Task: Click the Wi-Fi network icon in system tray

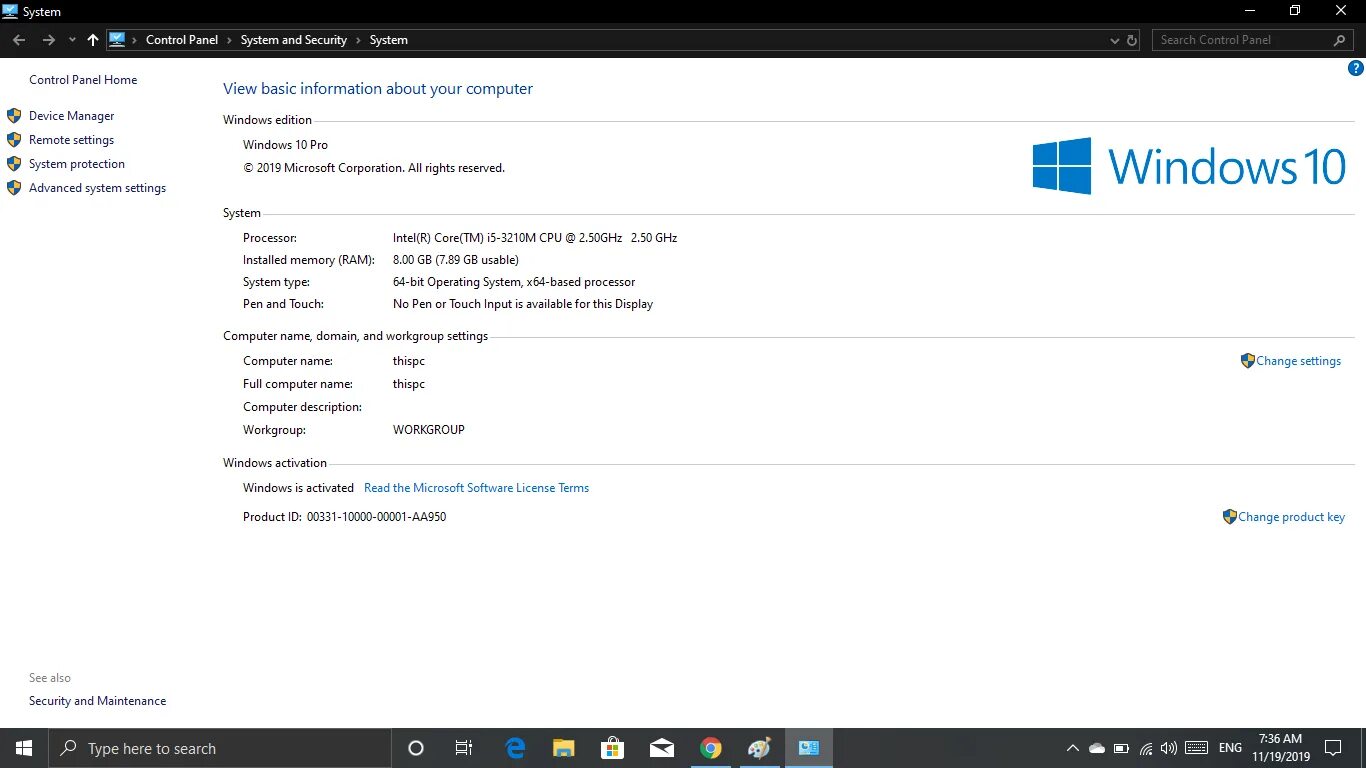Action: pos(1145,747)
